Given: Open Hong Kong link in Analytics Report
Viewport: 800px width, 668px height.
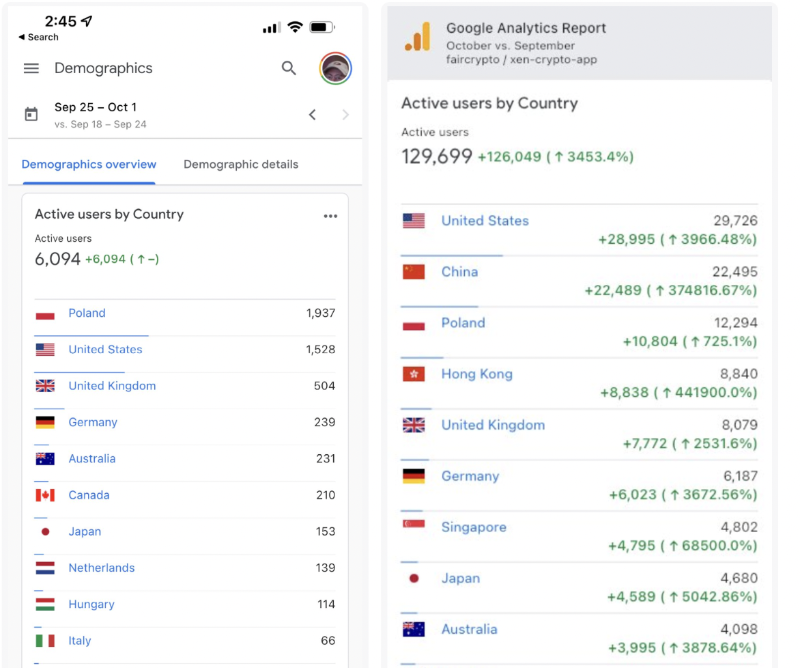Looking at the screenshot, I should coord(477,374).
